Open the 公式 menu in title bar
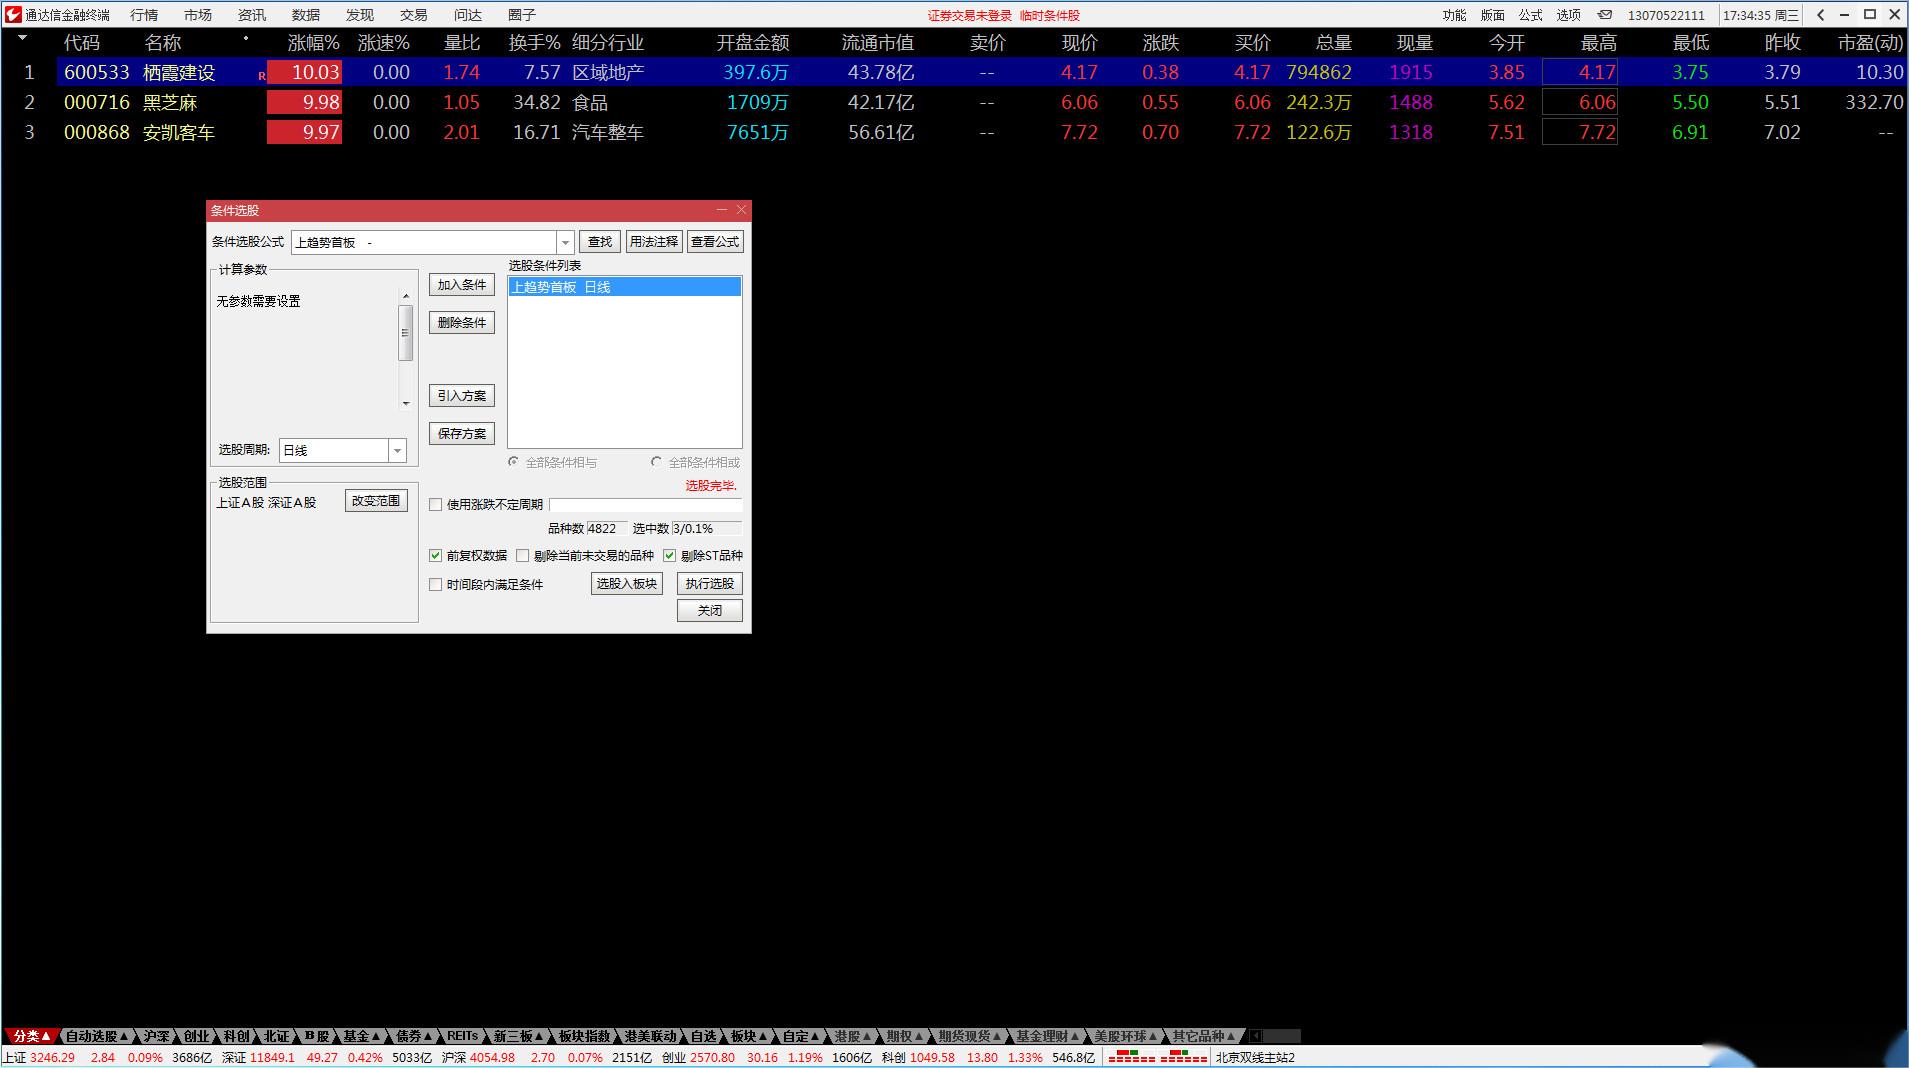The height and width of the screenshot is (1068, 1909). point(1530,15)
